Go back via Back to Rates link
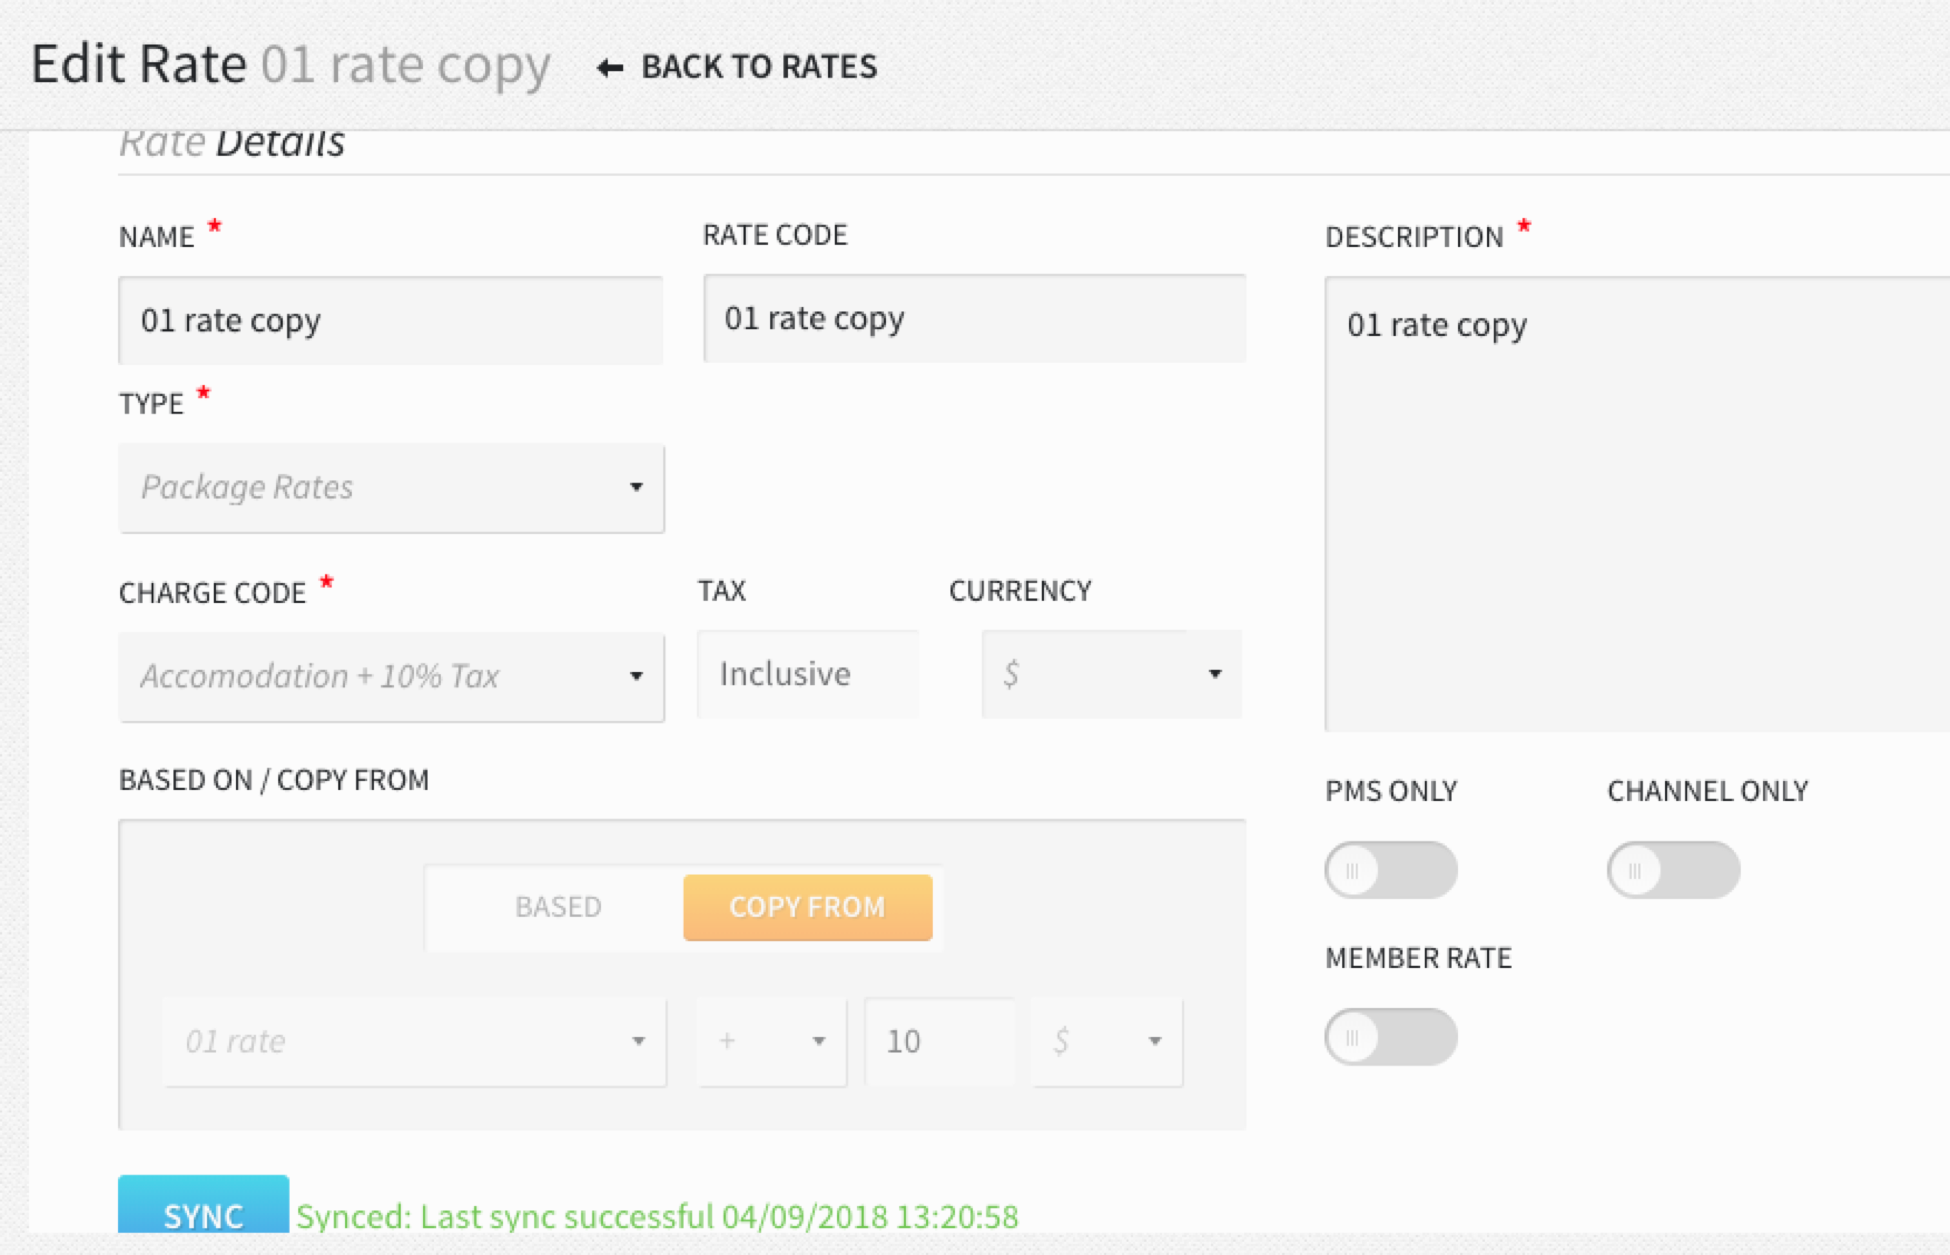1950x1255 pixels. (737, 67)
